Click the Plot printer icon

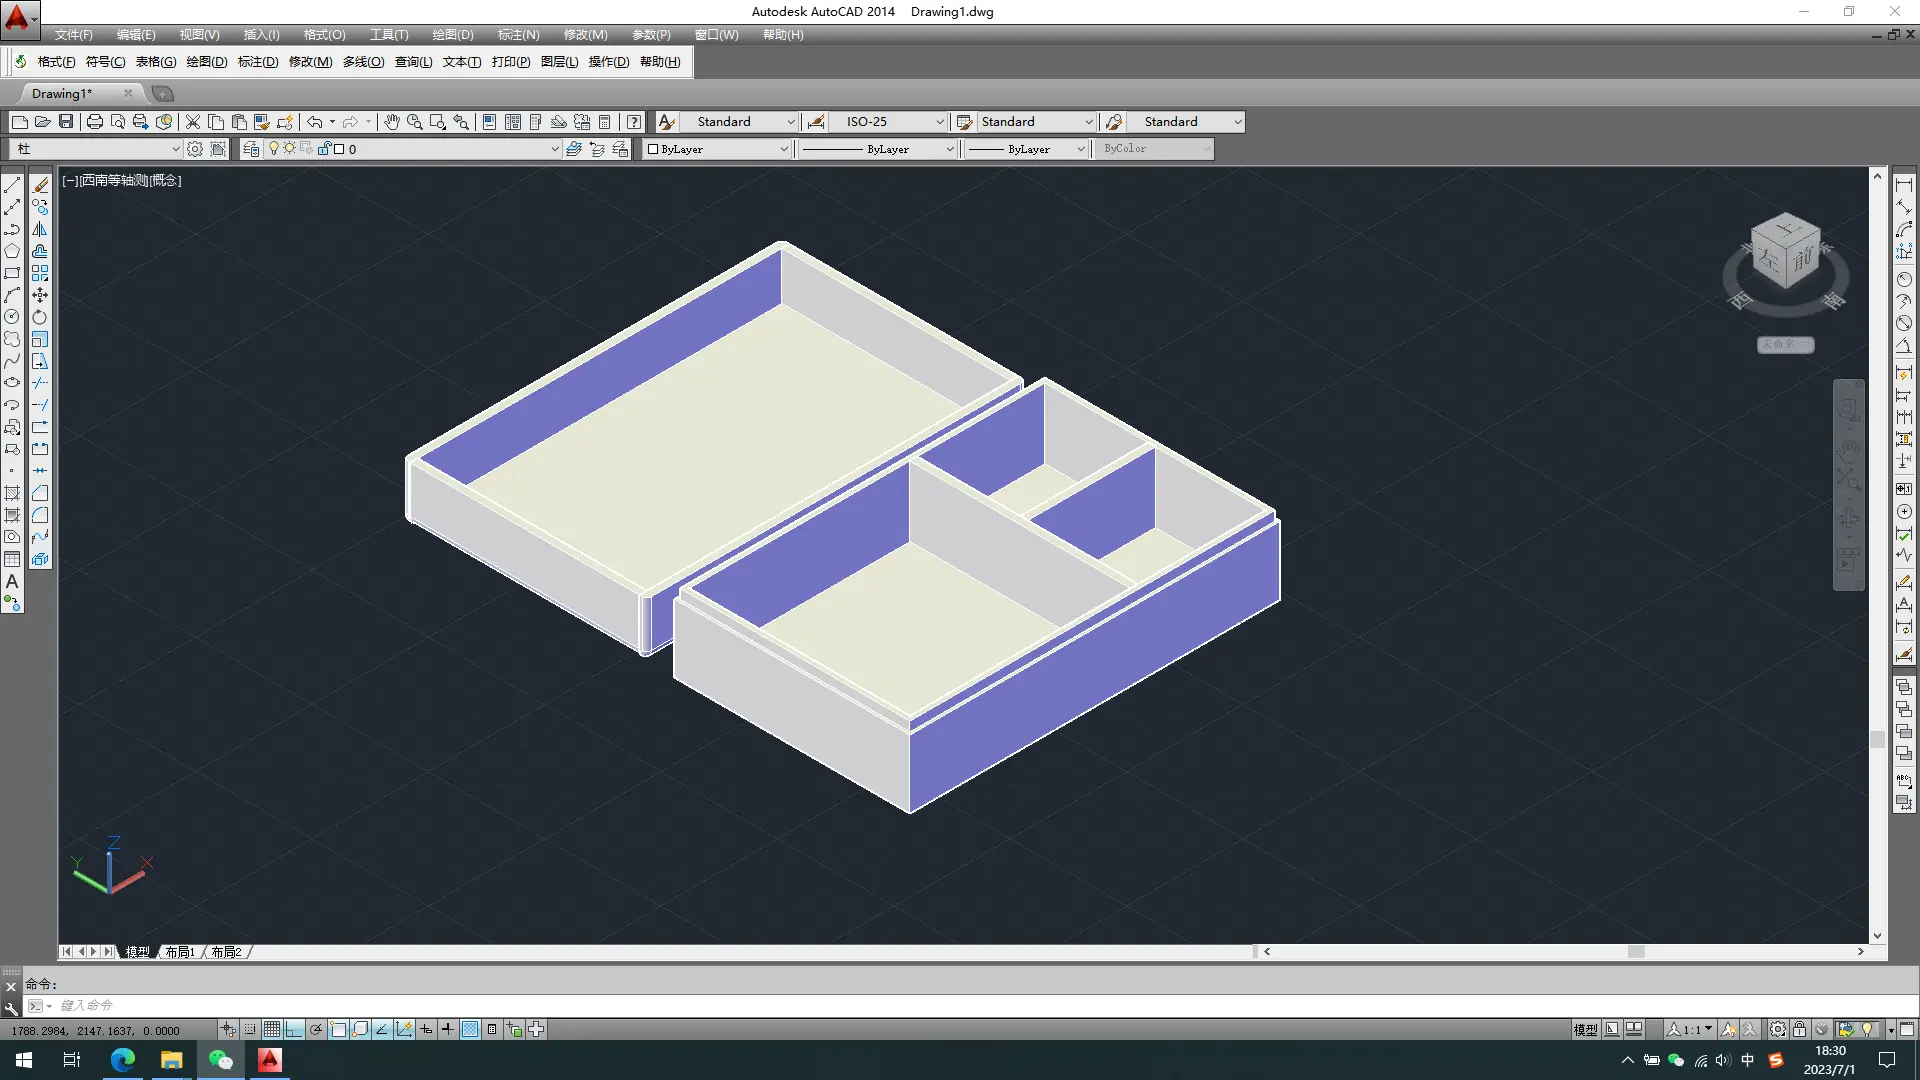pyautogui.click(x=95, y=122)
